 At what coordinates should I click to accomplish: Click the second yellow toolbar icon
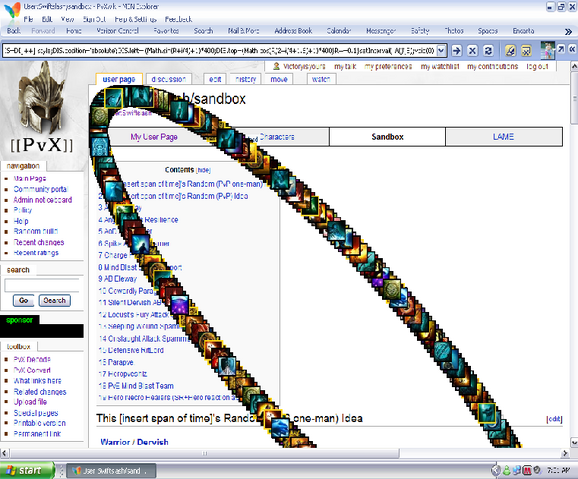point(526,51)
